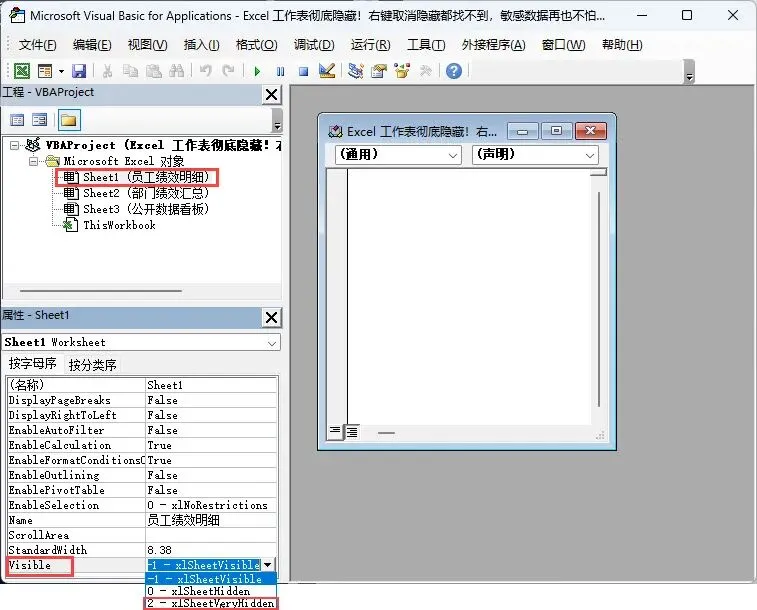Open 窗口(W) menu

pyautogui.click(x=563, y=45)
